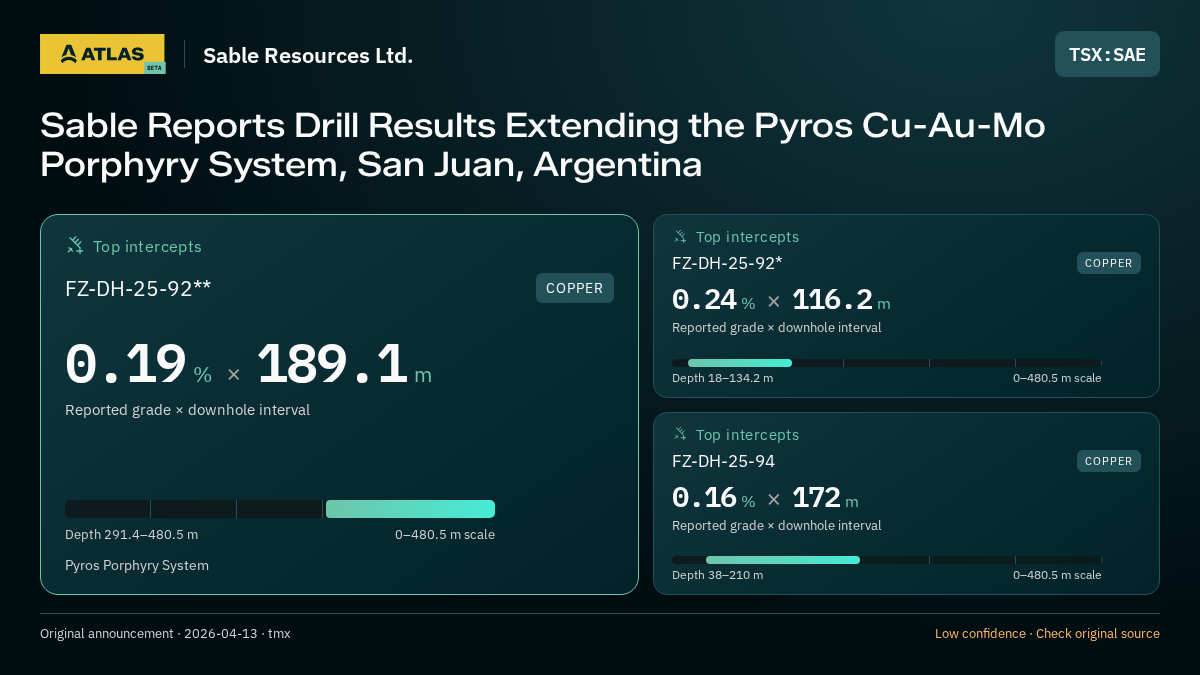Click the 116.2 m interval value
Screen dimensions: 1200x675
point(841,300)
